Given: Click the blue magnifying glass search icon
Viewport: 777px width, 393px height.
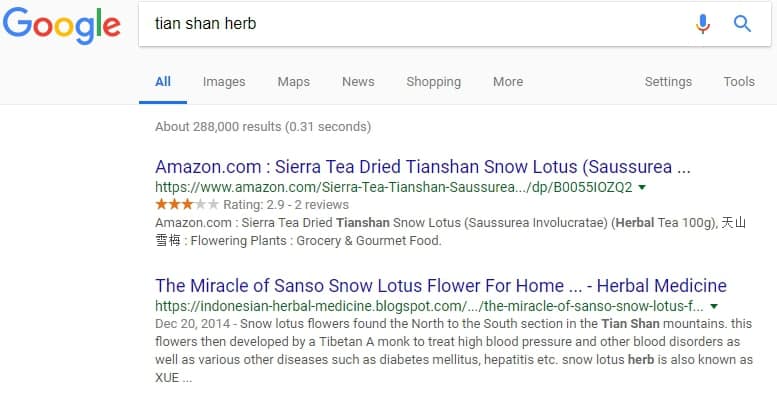Looking at the screenshot, I should click(742, 23).
